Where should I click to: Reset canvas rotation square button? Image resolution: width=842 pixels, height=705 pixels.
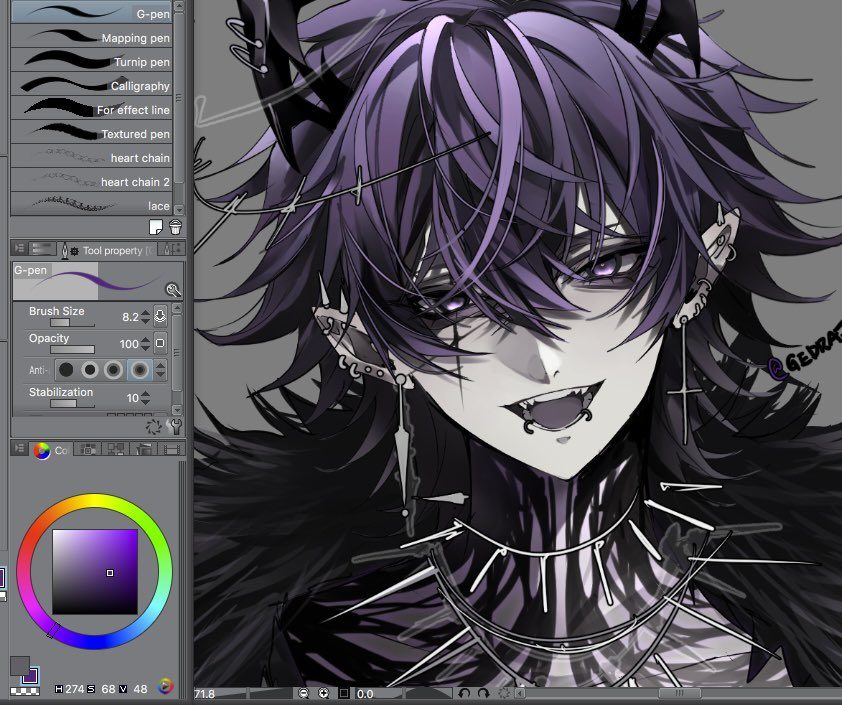[x=344, y=693]
